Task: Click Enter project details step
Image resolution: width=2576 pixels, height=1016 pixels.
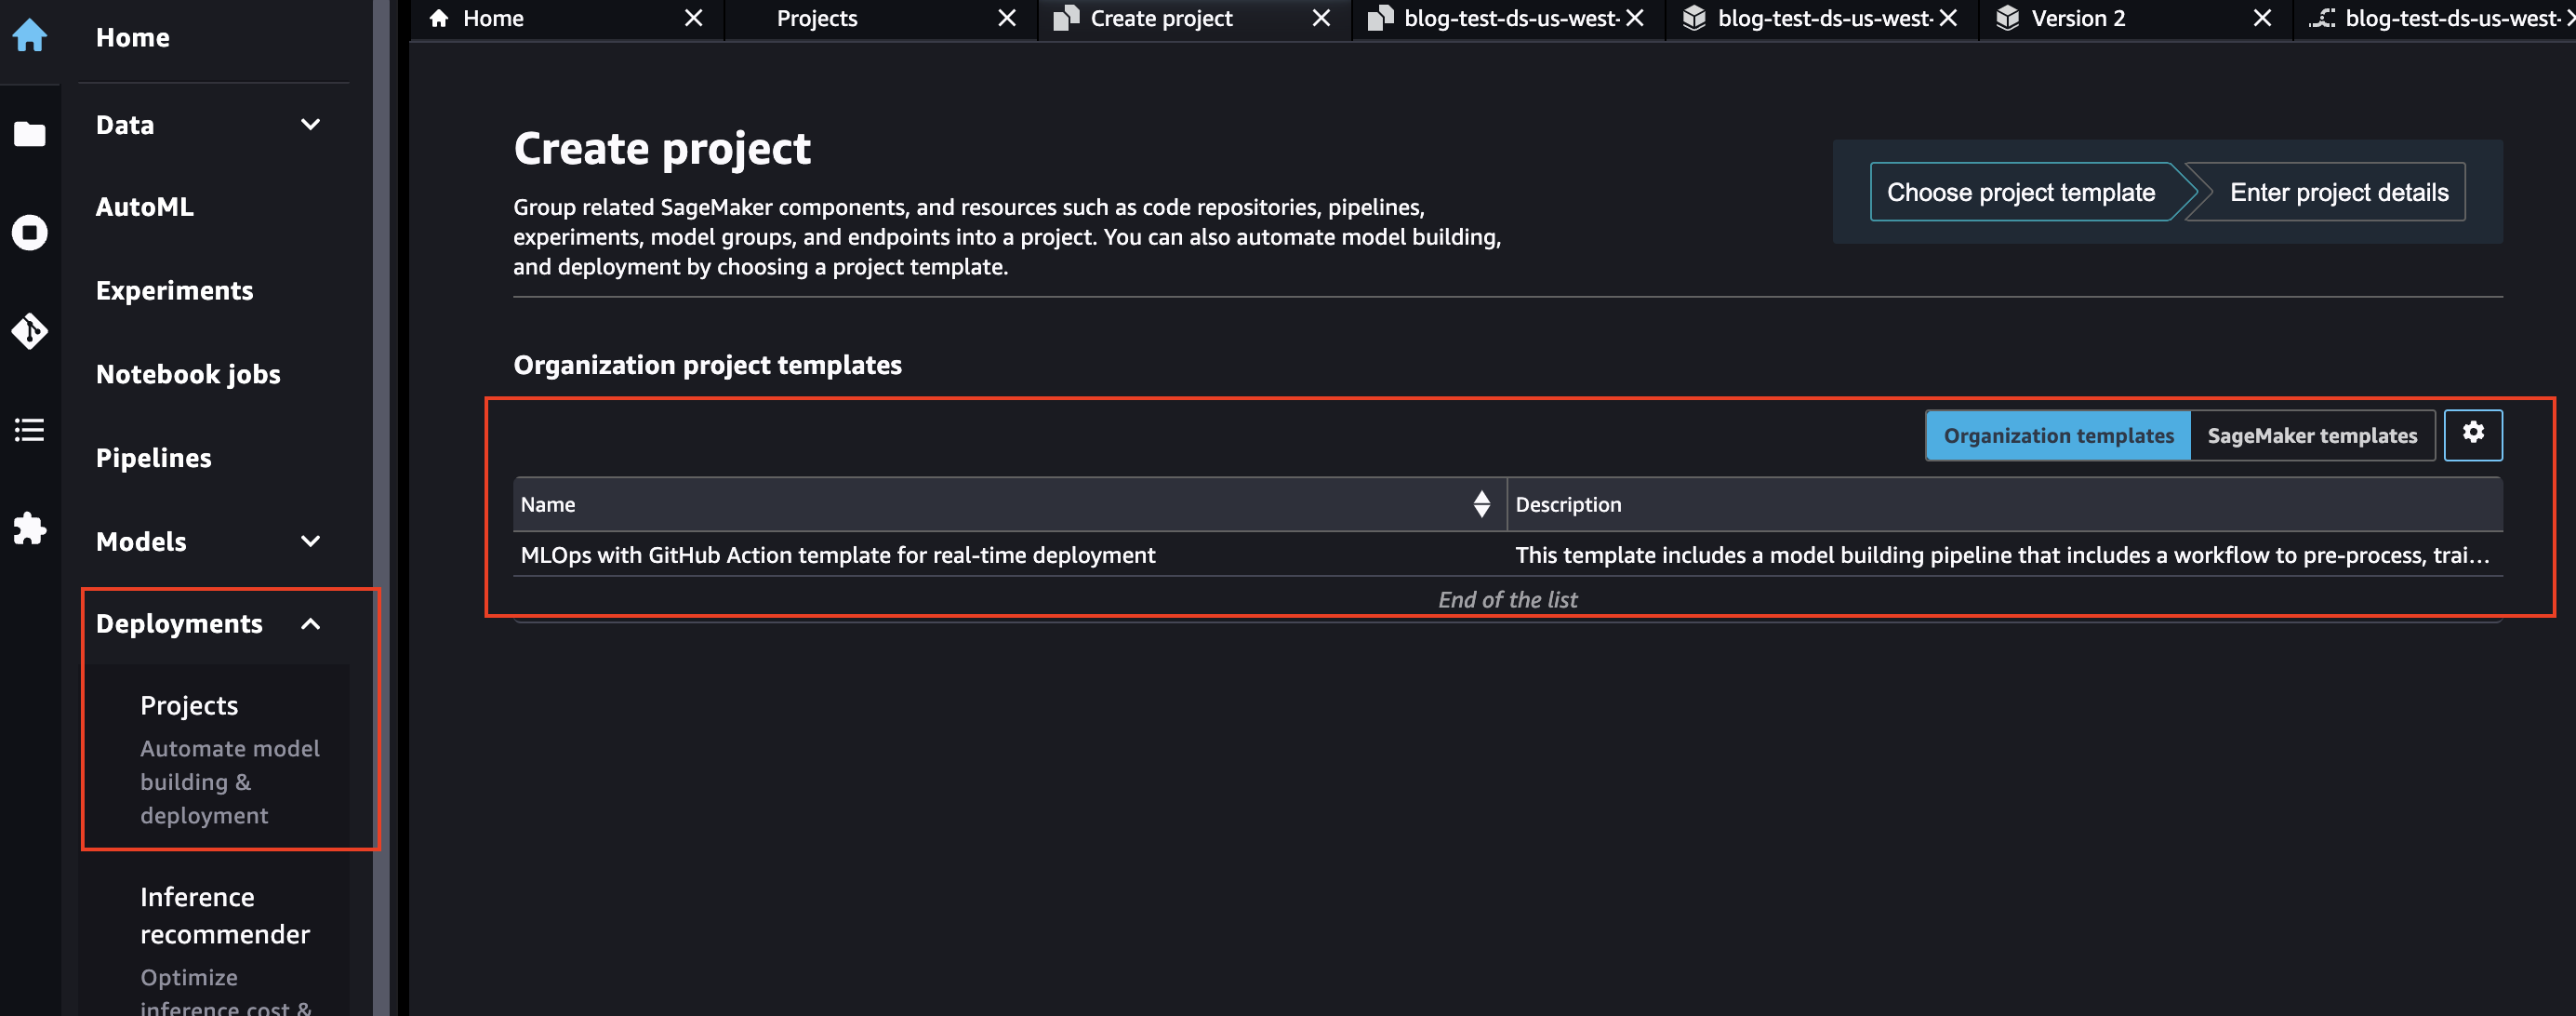Action: click(x=2338, y=192)
